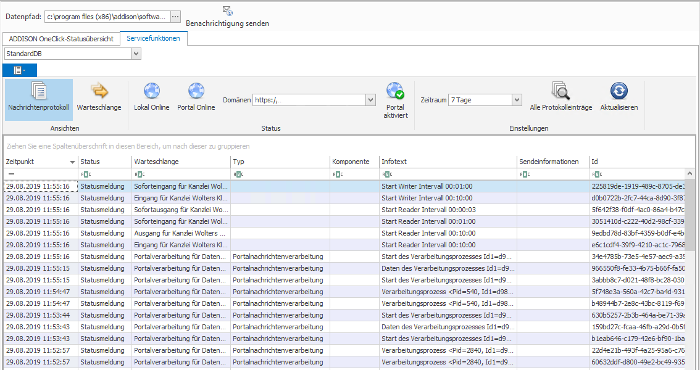Click Id cell starting b1eab646
The height and width of the screenshot is (370, 700).
point(637,338)
